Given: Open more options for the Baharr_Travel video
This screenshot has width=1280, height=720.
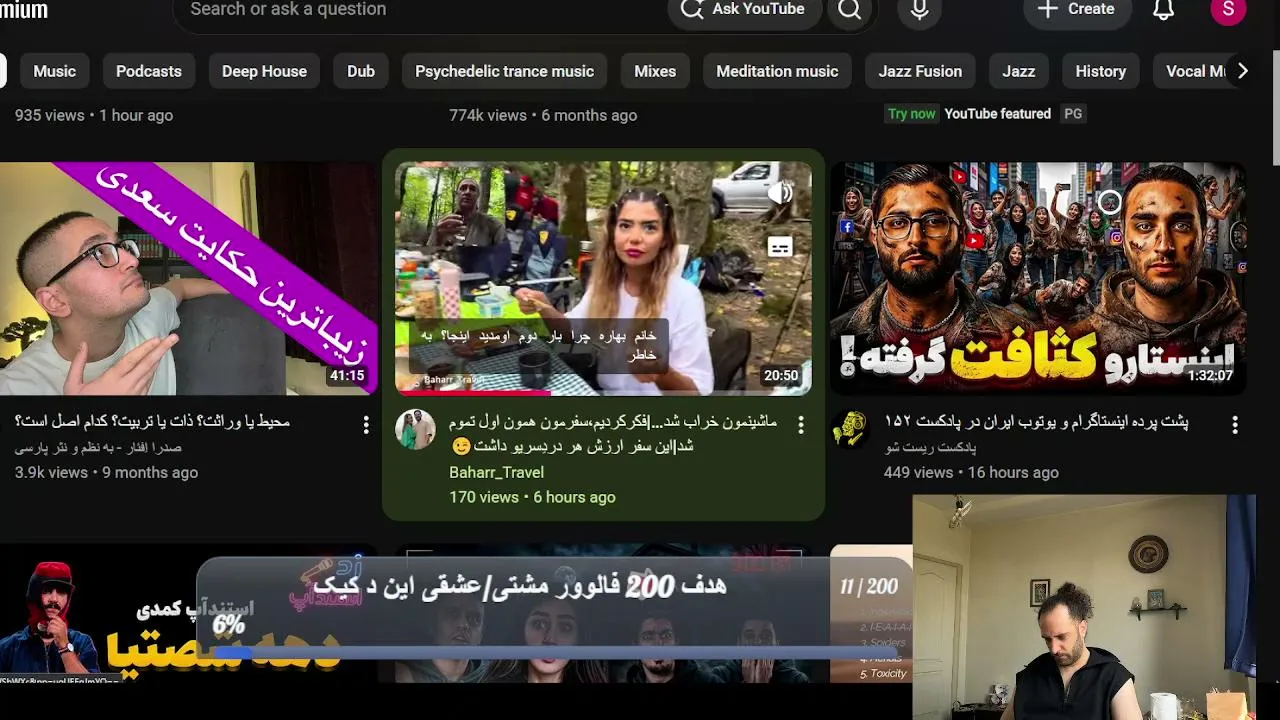Looking at the screenshot, I should pyautogui.click(x=800, y=425).
